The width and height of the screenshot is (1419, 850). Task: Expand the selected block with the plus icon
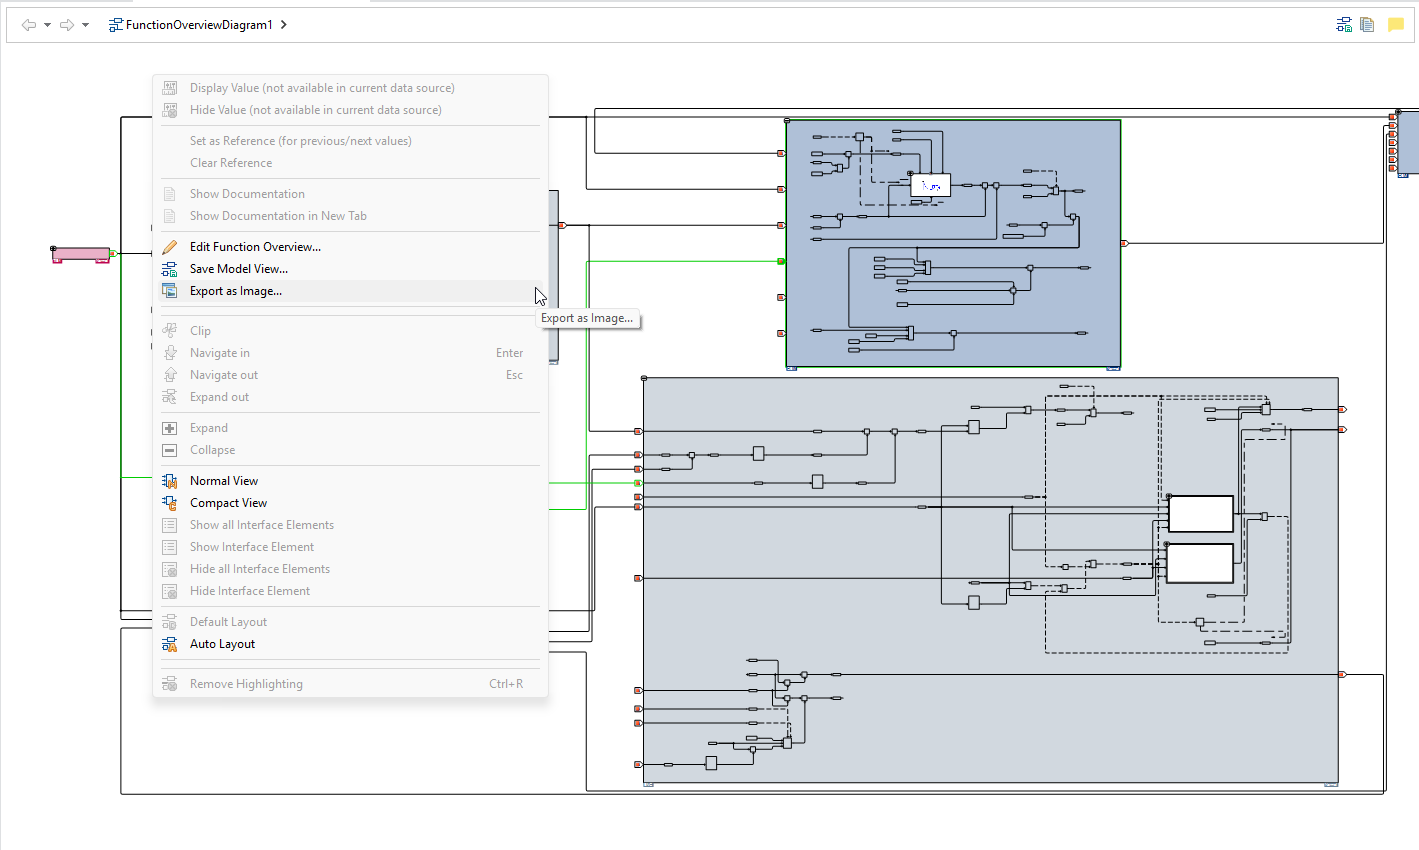tap(170, 427)
